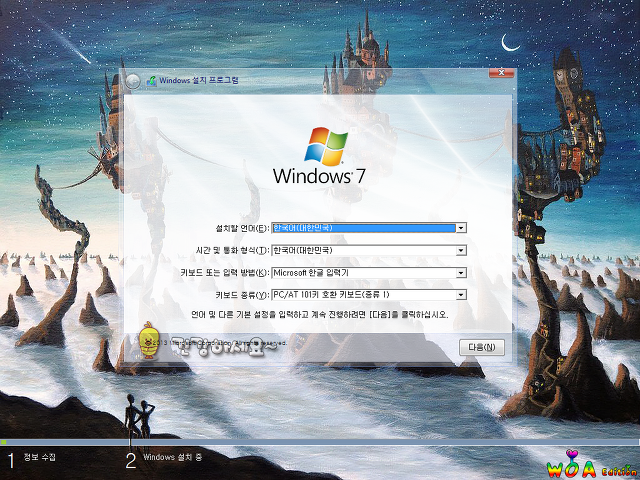Image resolution: width=640 pixels, height=480 pixels.
Task: Click the 다음(N) next button
Action: point(482,347)
